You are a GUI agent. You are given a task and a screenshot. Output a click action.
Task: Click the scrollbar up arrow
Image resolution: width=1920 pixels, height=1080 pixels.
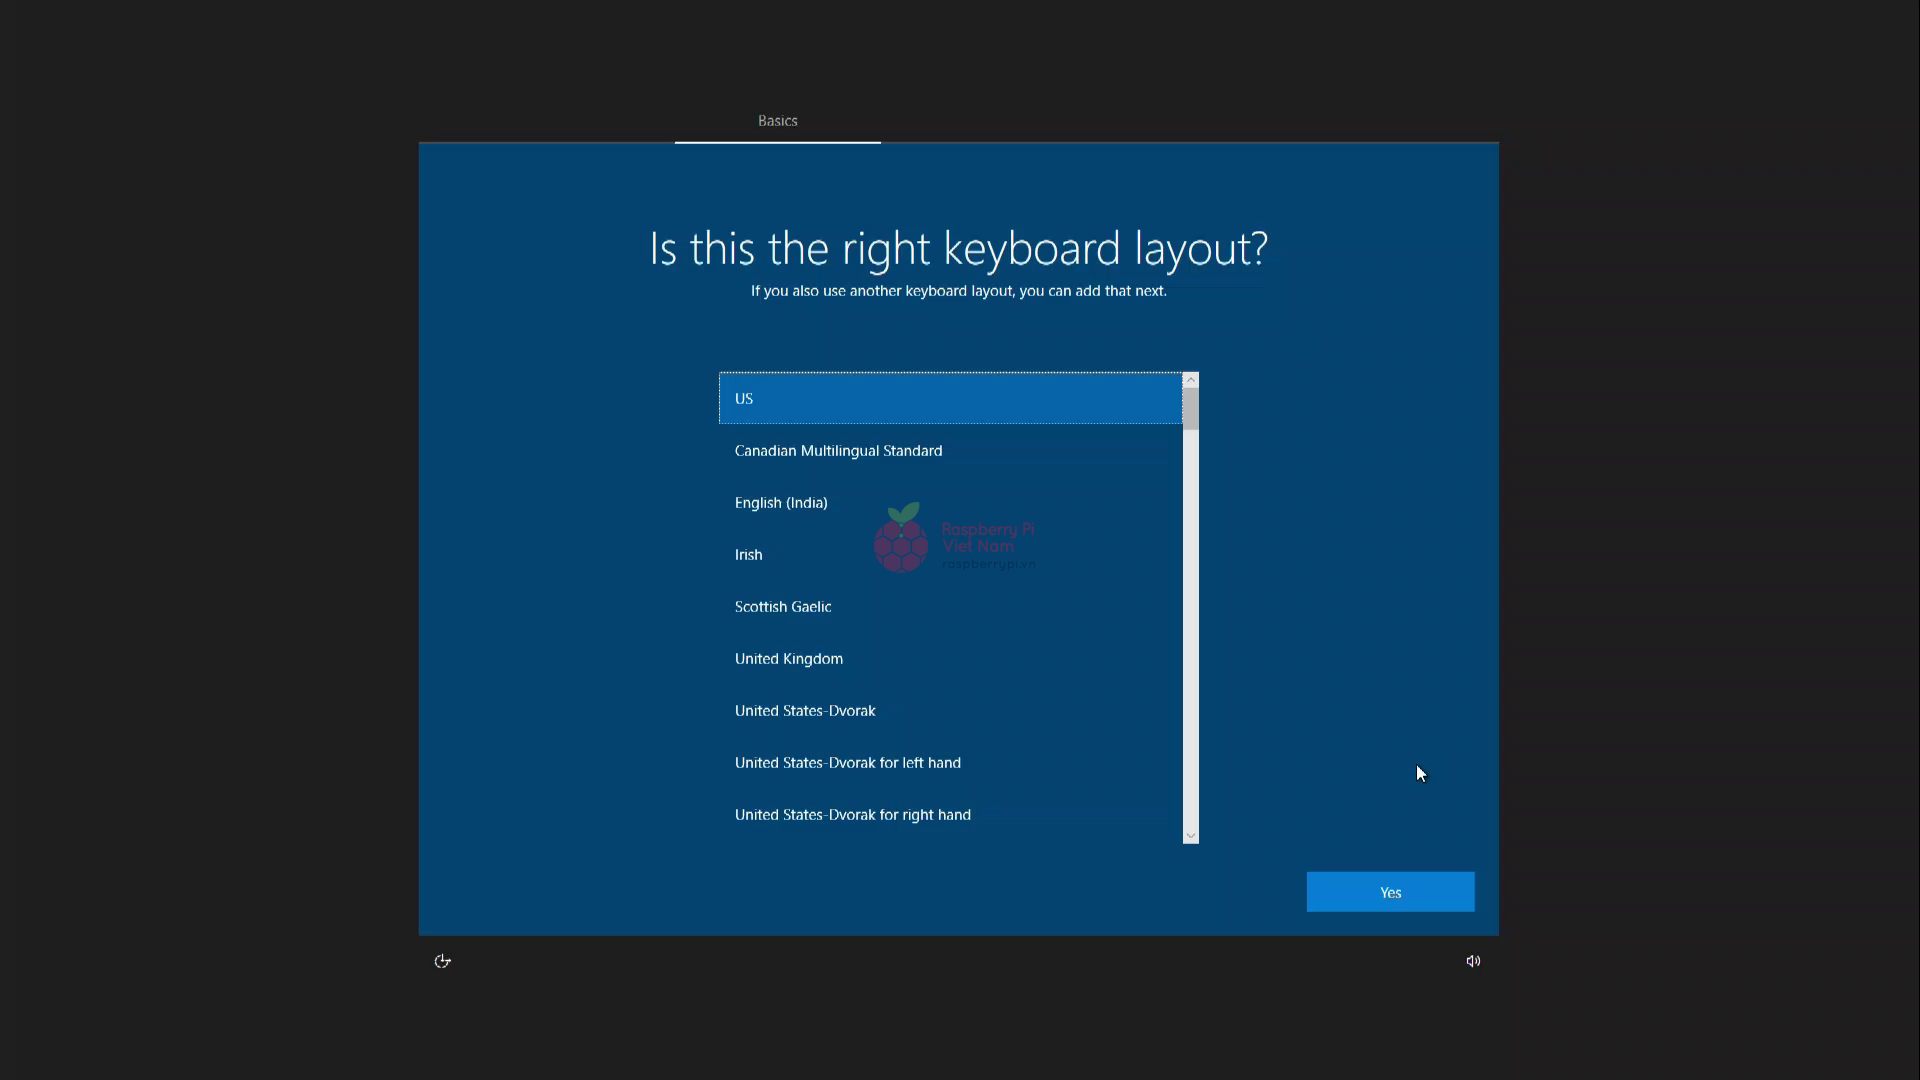click(x=1190, y=380)
